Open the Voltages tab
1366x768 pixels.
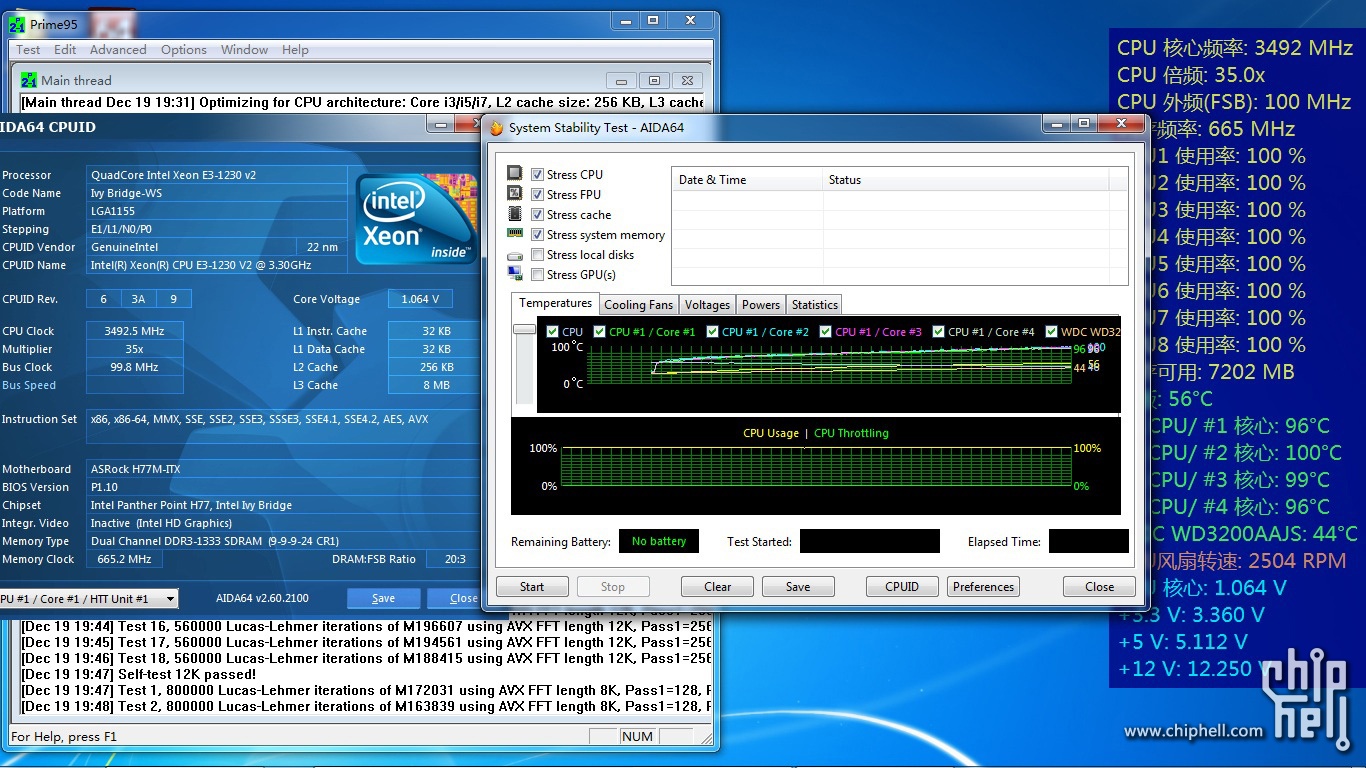point(707,305)
